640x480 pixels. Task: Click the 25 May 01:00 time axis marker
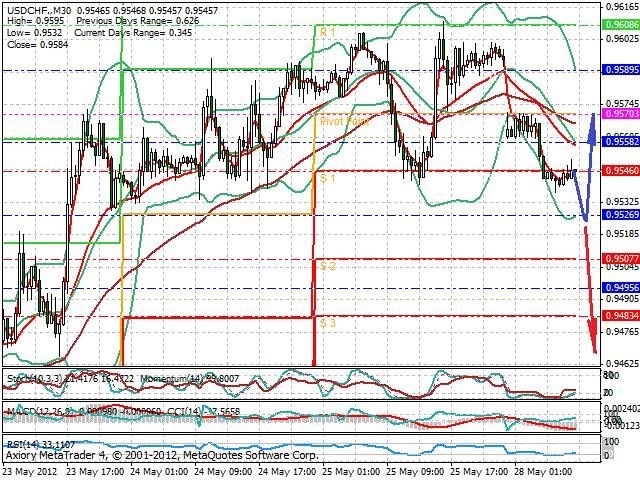[350, 471]
